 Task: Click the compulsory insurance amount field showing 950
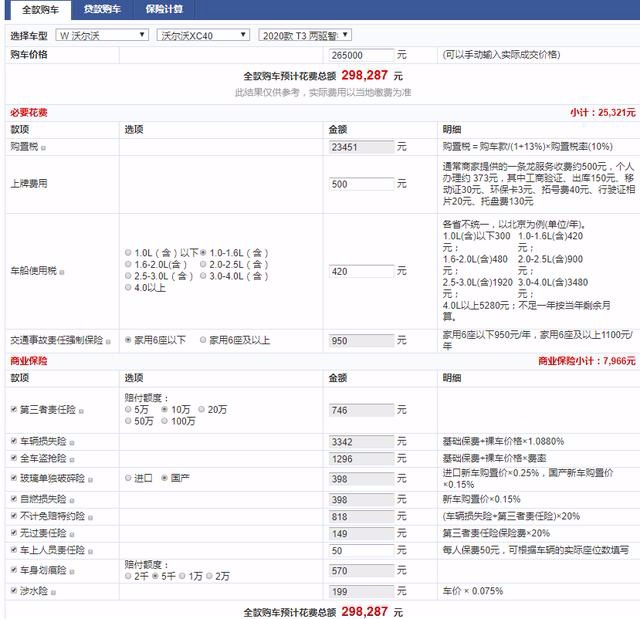click(361, 341)
